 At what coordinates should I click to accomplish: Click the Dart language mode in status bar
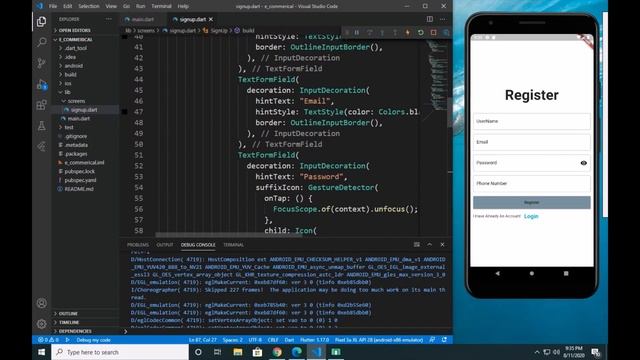tap(289, 340)
